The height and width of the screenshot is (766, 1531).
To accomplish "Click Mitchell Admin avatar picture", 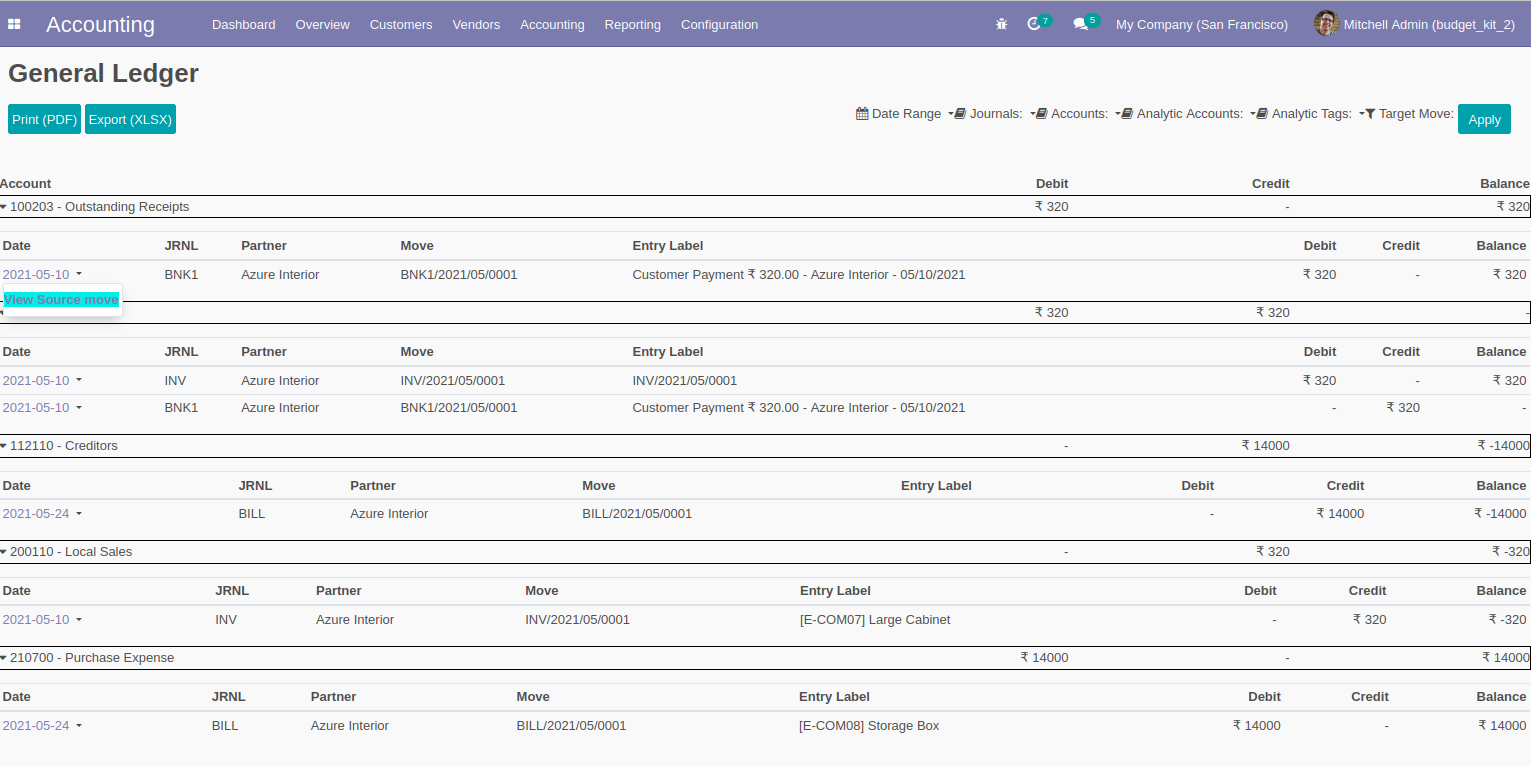I will (1326, 24).
